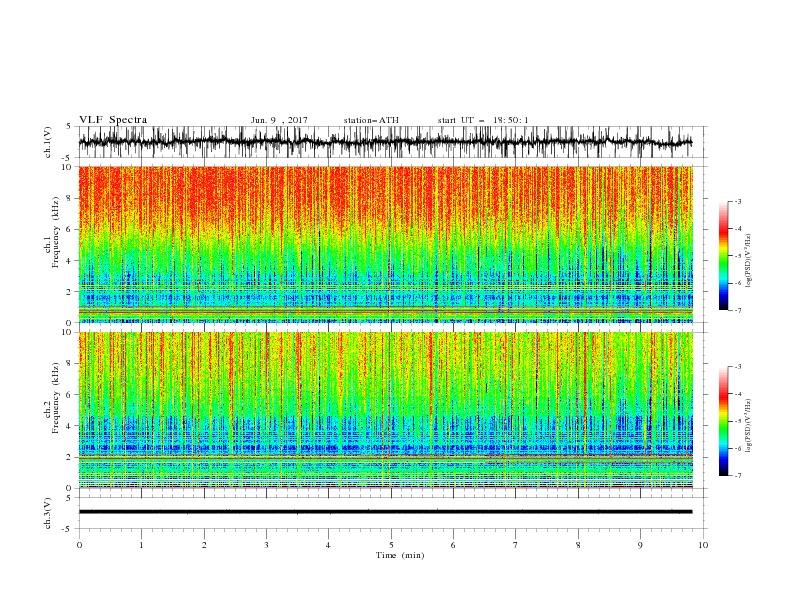792x612 pixels.
Task: Click time axis tick label "7"
Action: pyautogui.click(x=516, y=545)
